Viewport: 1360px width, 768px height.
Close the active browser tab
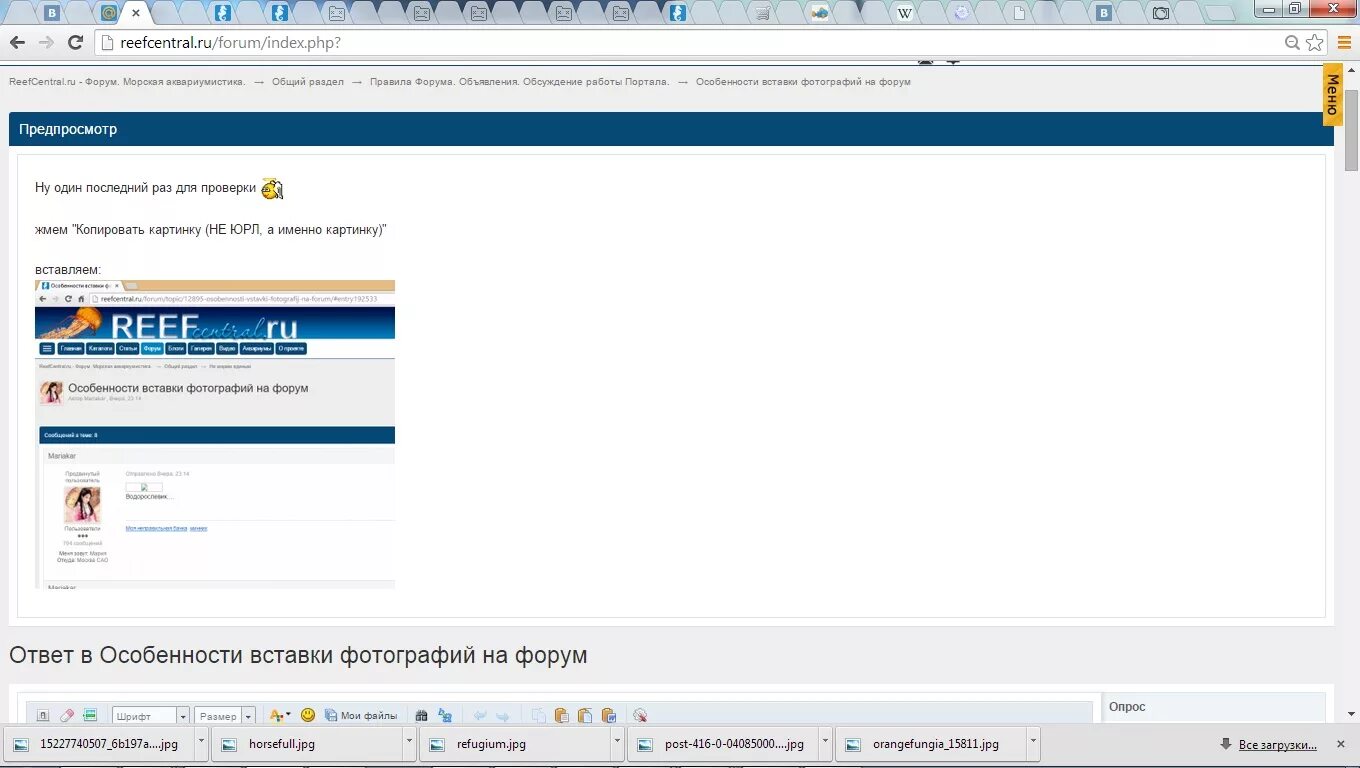click(136, 14)
